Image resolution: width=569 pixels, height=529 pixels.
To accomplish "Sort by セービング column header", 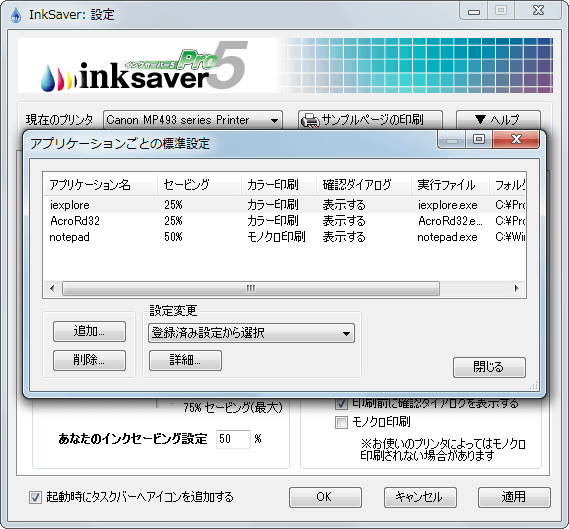I will click(199, 185).
